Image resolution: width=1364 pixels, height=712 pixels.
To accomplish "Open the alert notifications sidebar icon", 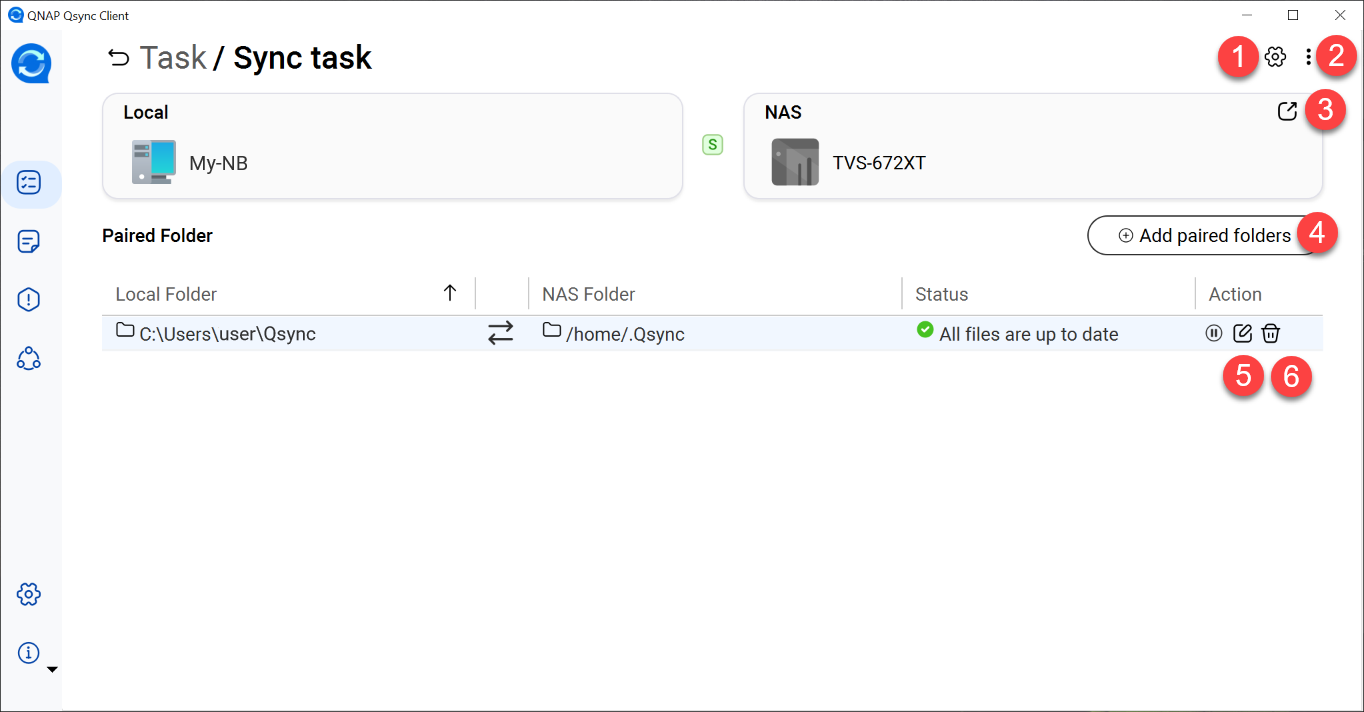I will pos(30,299).
